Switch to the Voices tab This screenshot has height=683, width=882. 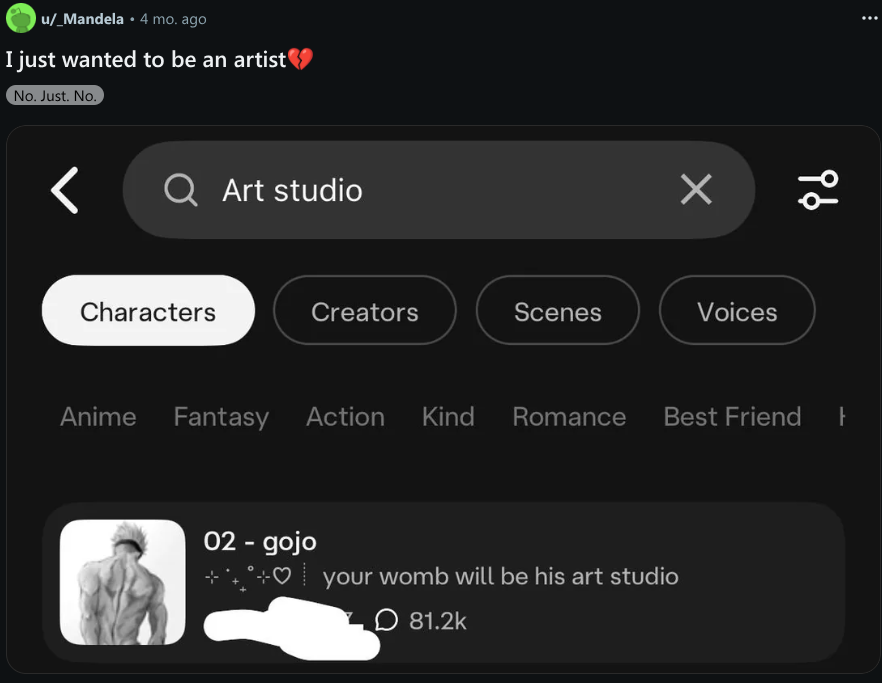click(x=737, y=311)
